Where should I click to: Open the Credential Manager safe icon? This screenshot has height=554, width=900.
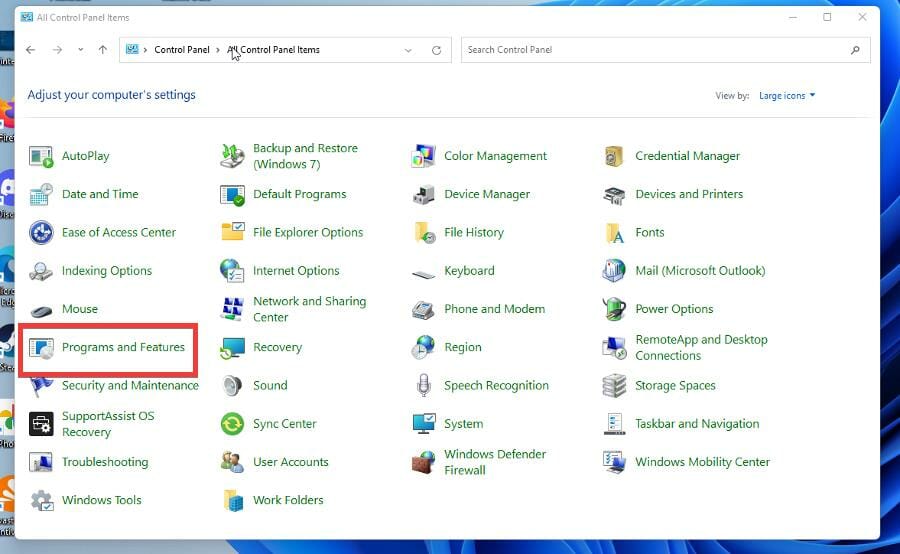(614, 156)
